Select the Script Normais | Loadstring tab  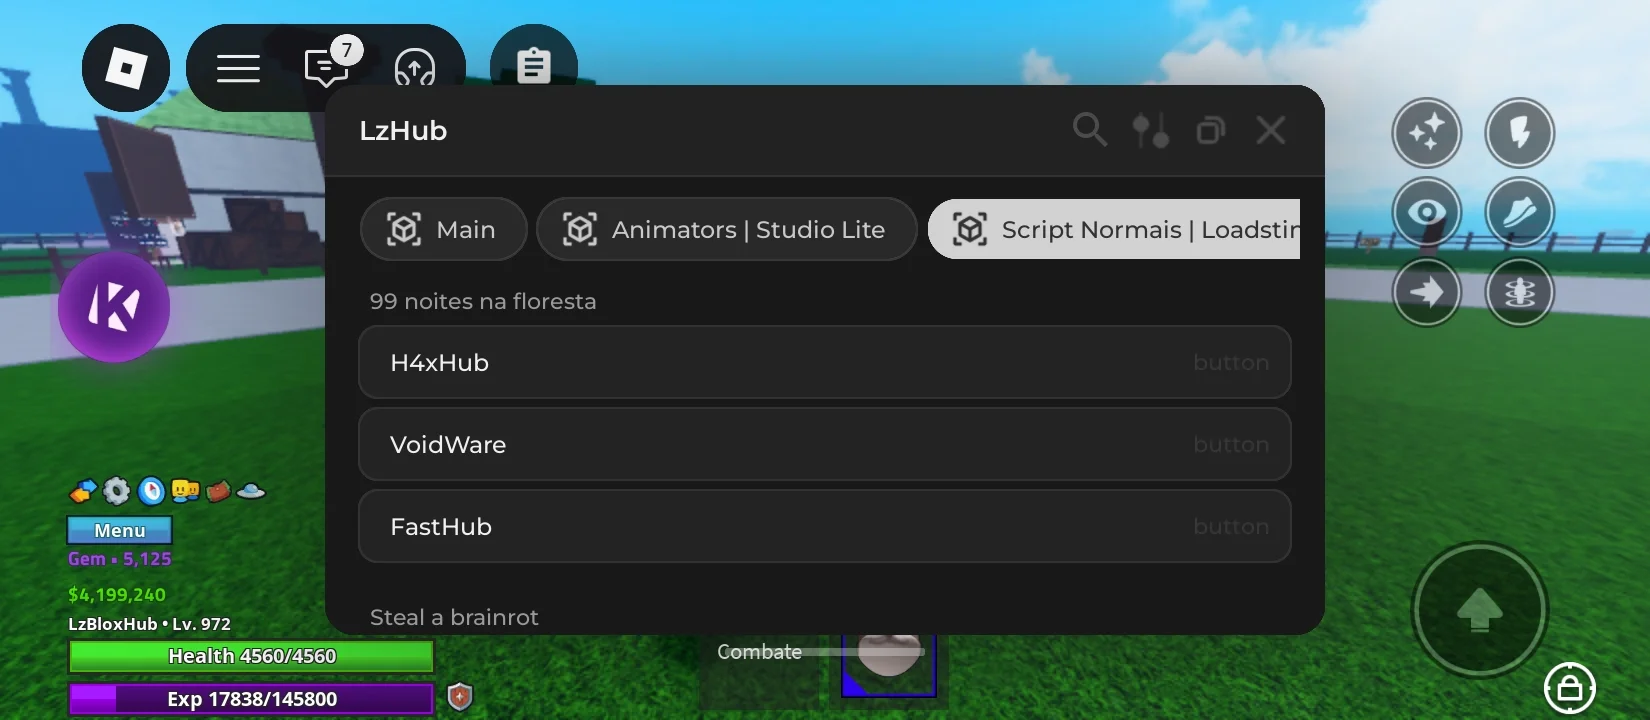[x=1114, y=229]
